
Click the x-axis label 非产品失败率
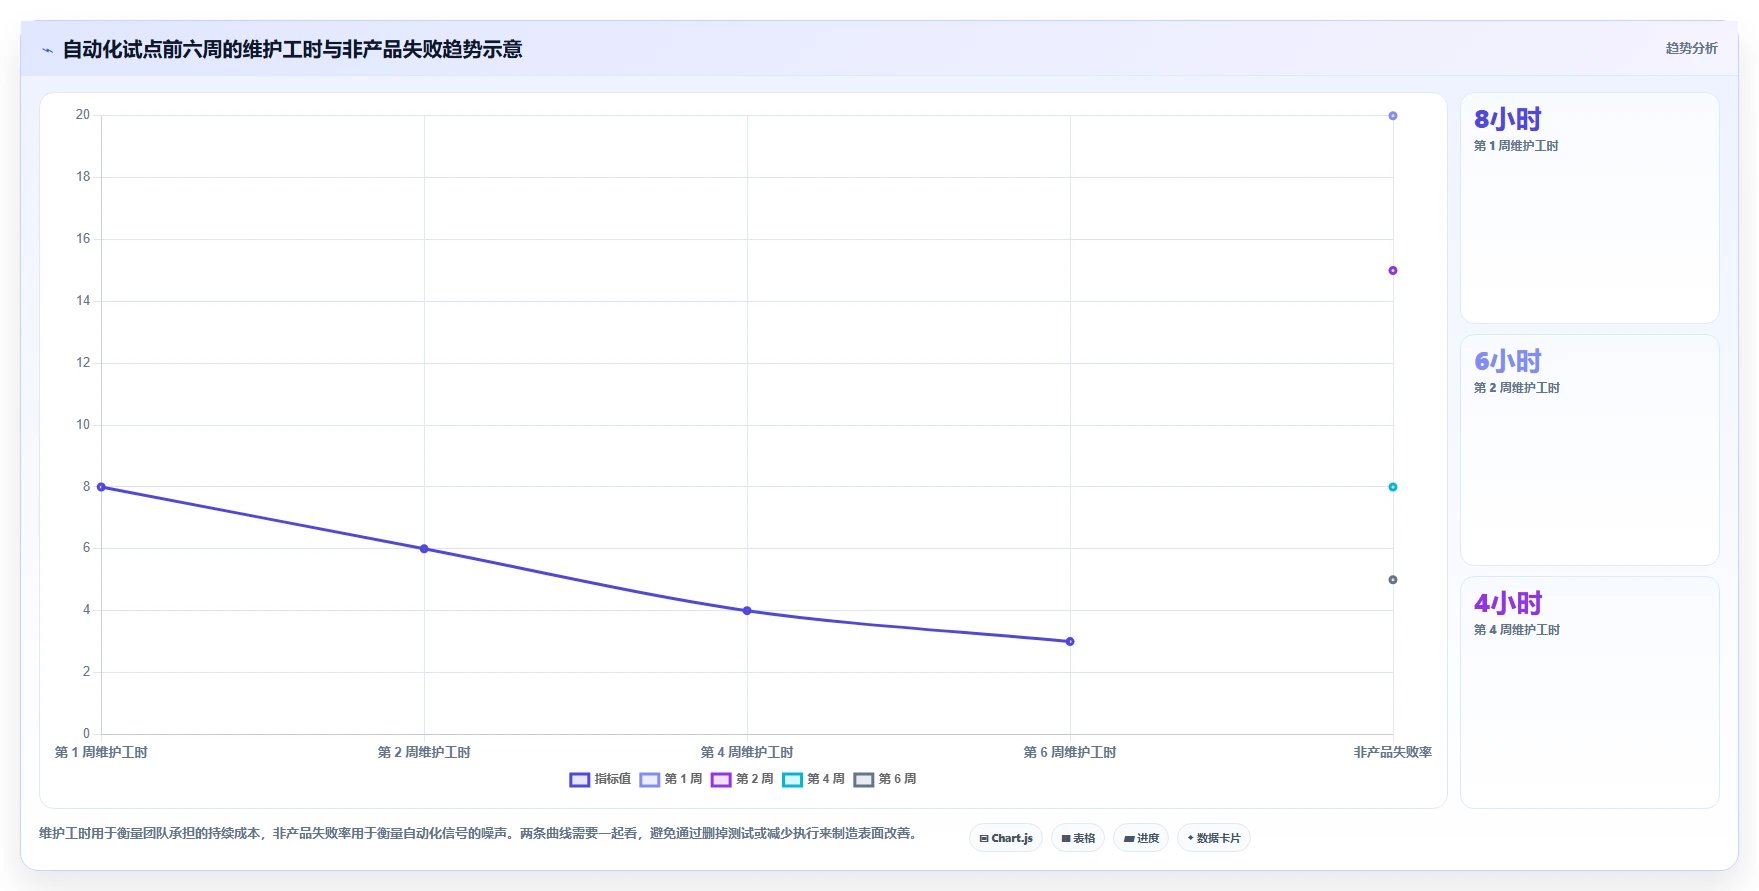[1393, 752]
